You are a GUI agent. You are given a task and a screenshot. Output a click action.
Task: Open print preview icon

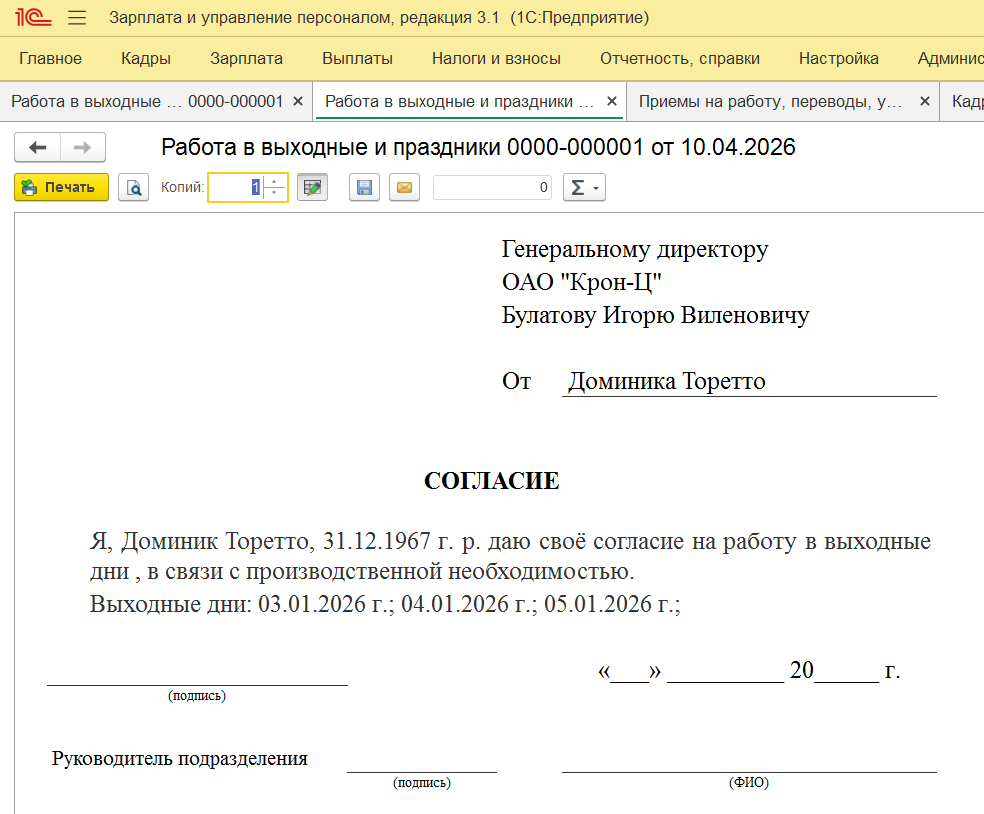(x=134, y=187)
